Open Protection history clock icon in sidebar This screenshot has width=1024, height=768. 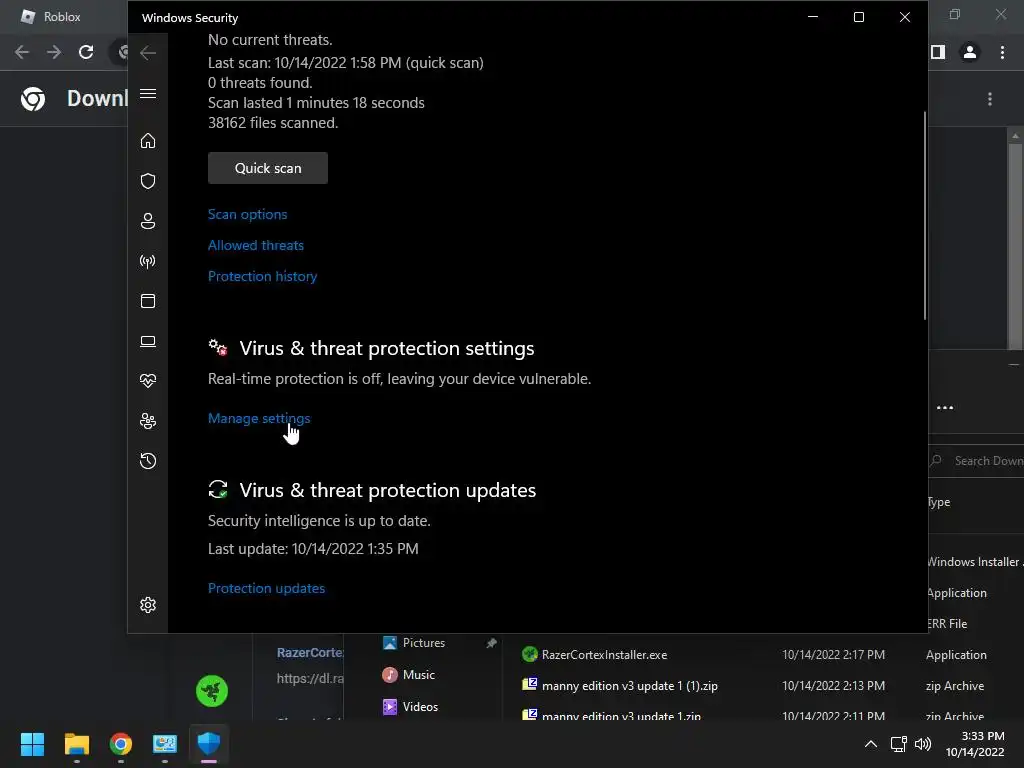click(x=148, y=461)
